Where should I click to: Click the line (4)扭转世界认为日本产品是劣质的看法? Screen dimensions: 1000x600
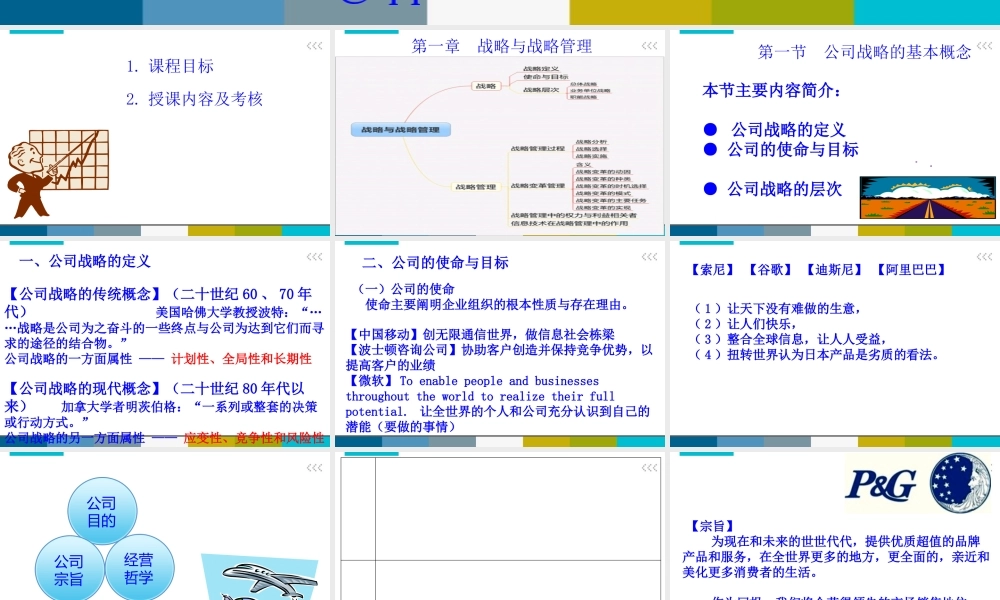(818, 354)
